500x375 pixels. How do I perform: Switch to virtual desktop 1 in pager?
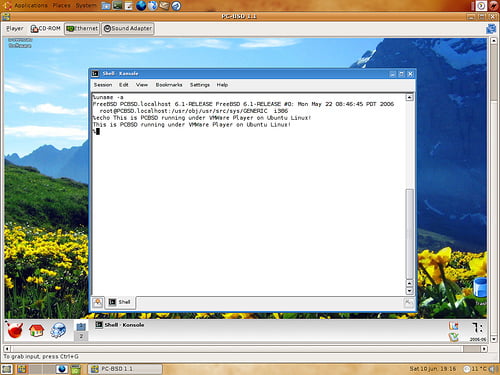pos(81,327)
